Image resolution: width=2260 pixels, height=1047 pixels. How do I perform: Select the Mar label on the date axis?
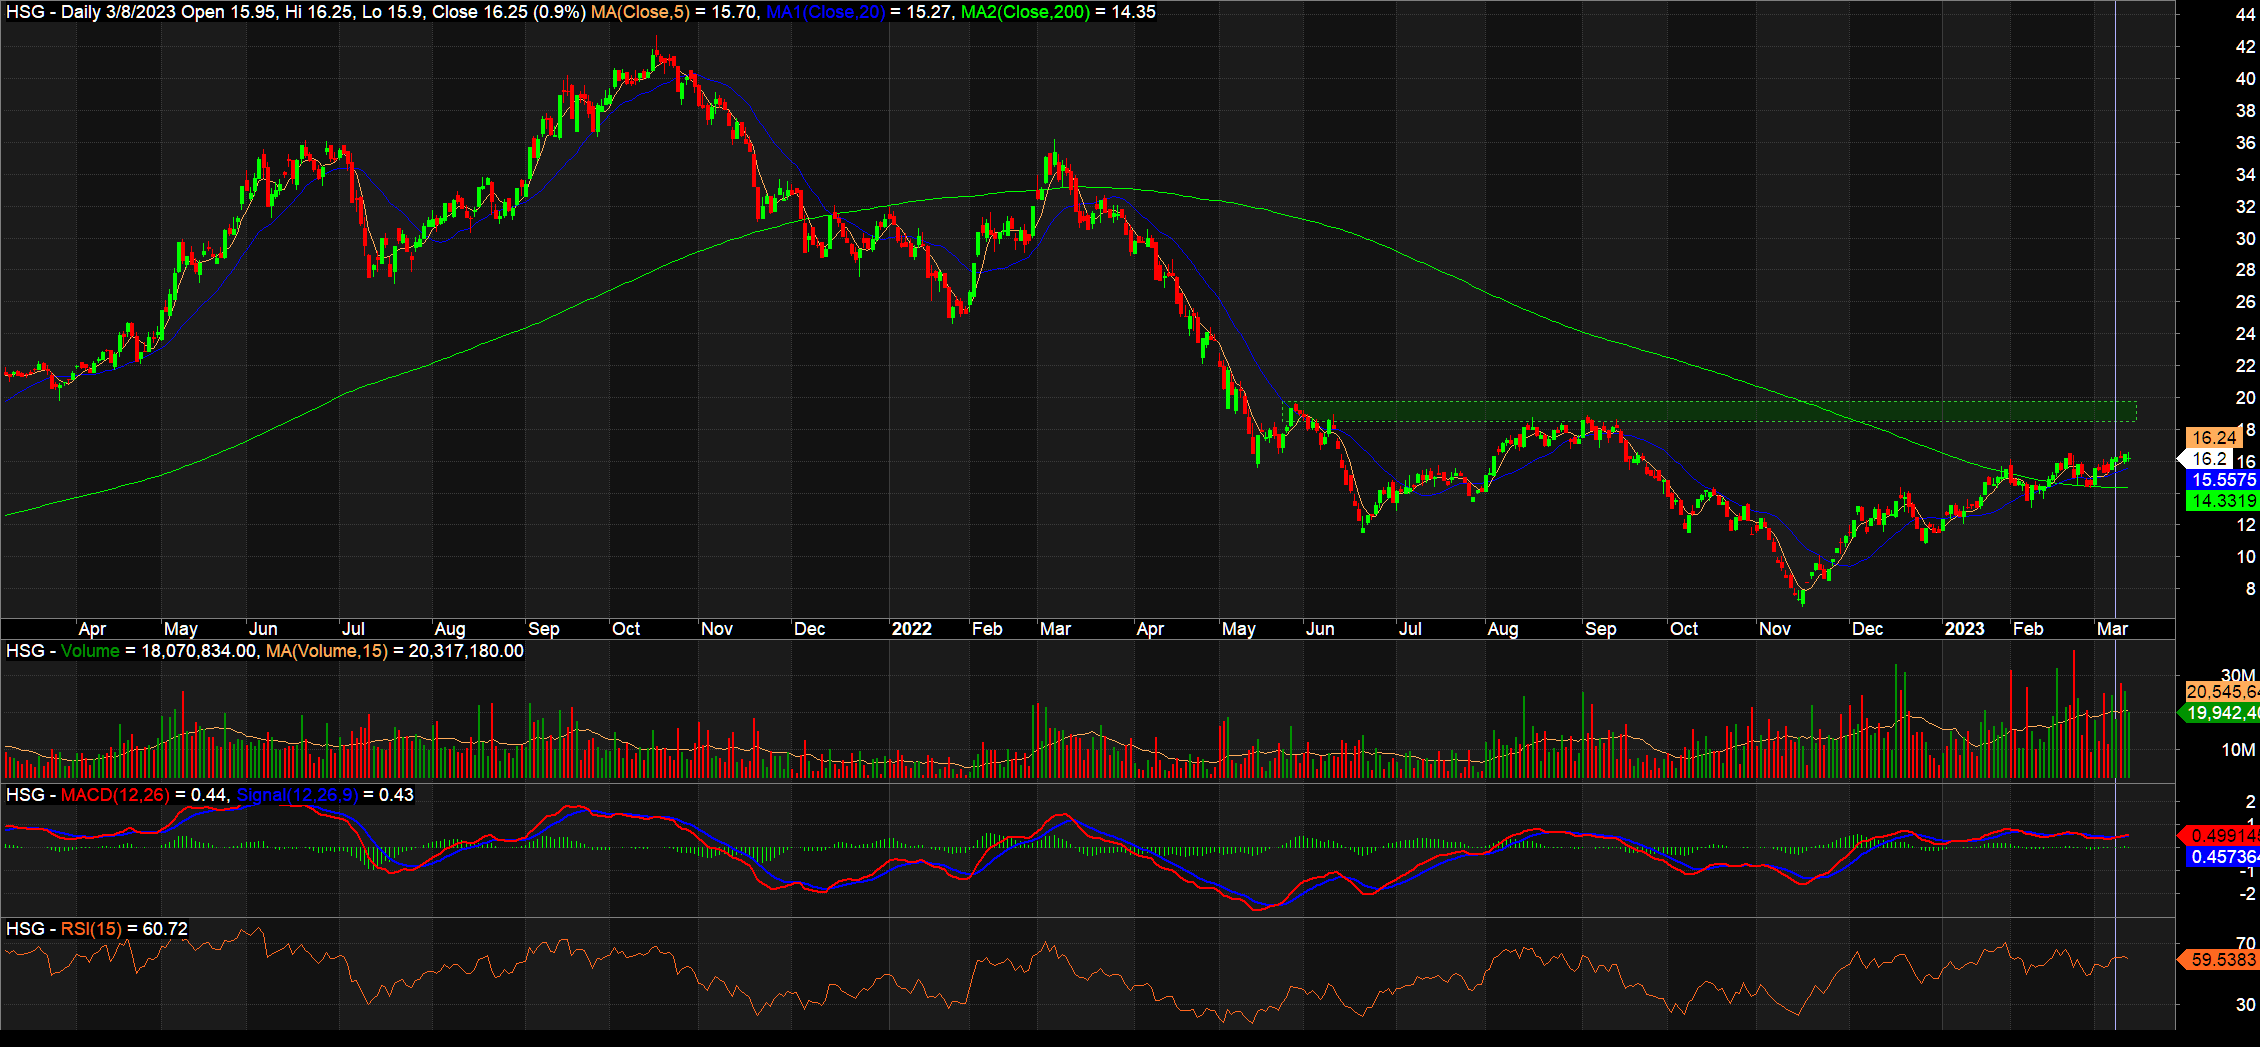[2115, 629]
